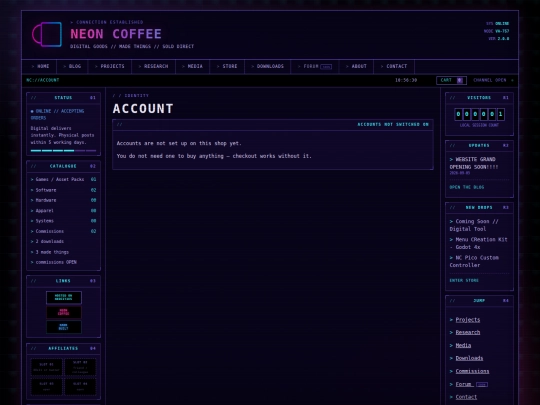Click the ENTER STORE link
Viewport: 540px width, 405px height.
(464, 281)
